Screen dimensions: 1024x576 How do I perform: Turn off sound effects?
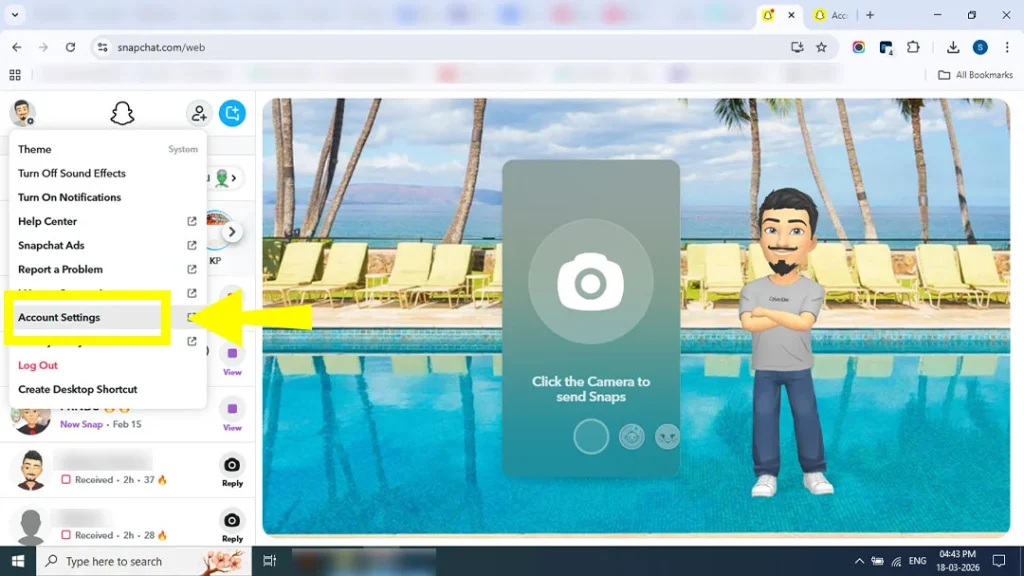(71, 173)
